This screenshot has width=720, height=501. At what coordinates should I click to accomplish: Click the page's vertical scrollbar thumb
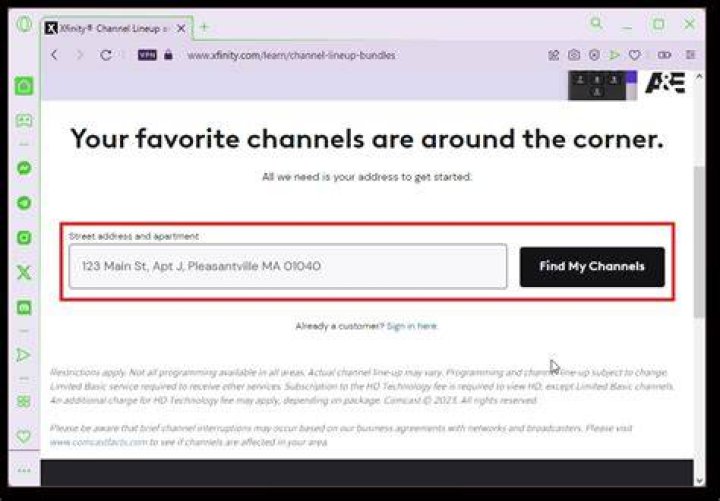[699, 242]
